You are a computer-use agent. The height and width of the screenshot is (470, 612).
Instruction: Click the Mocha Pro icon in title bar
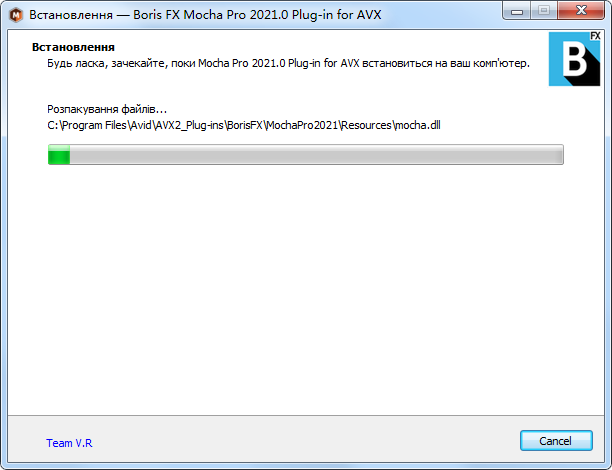tap(16, 15)
